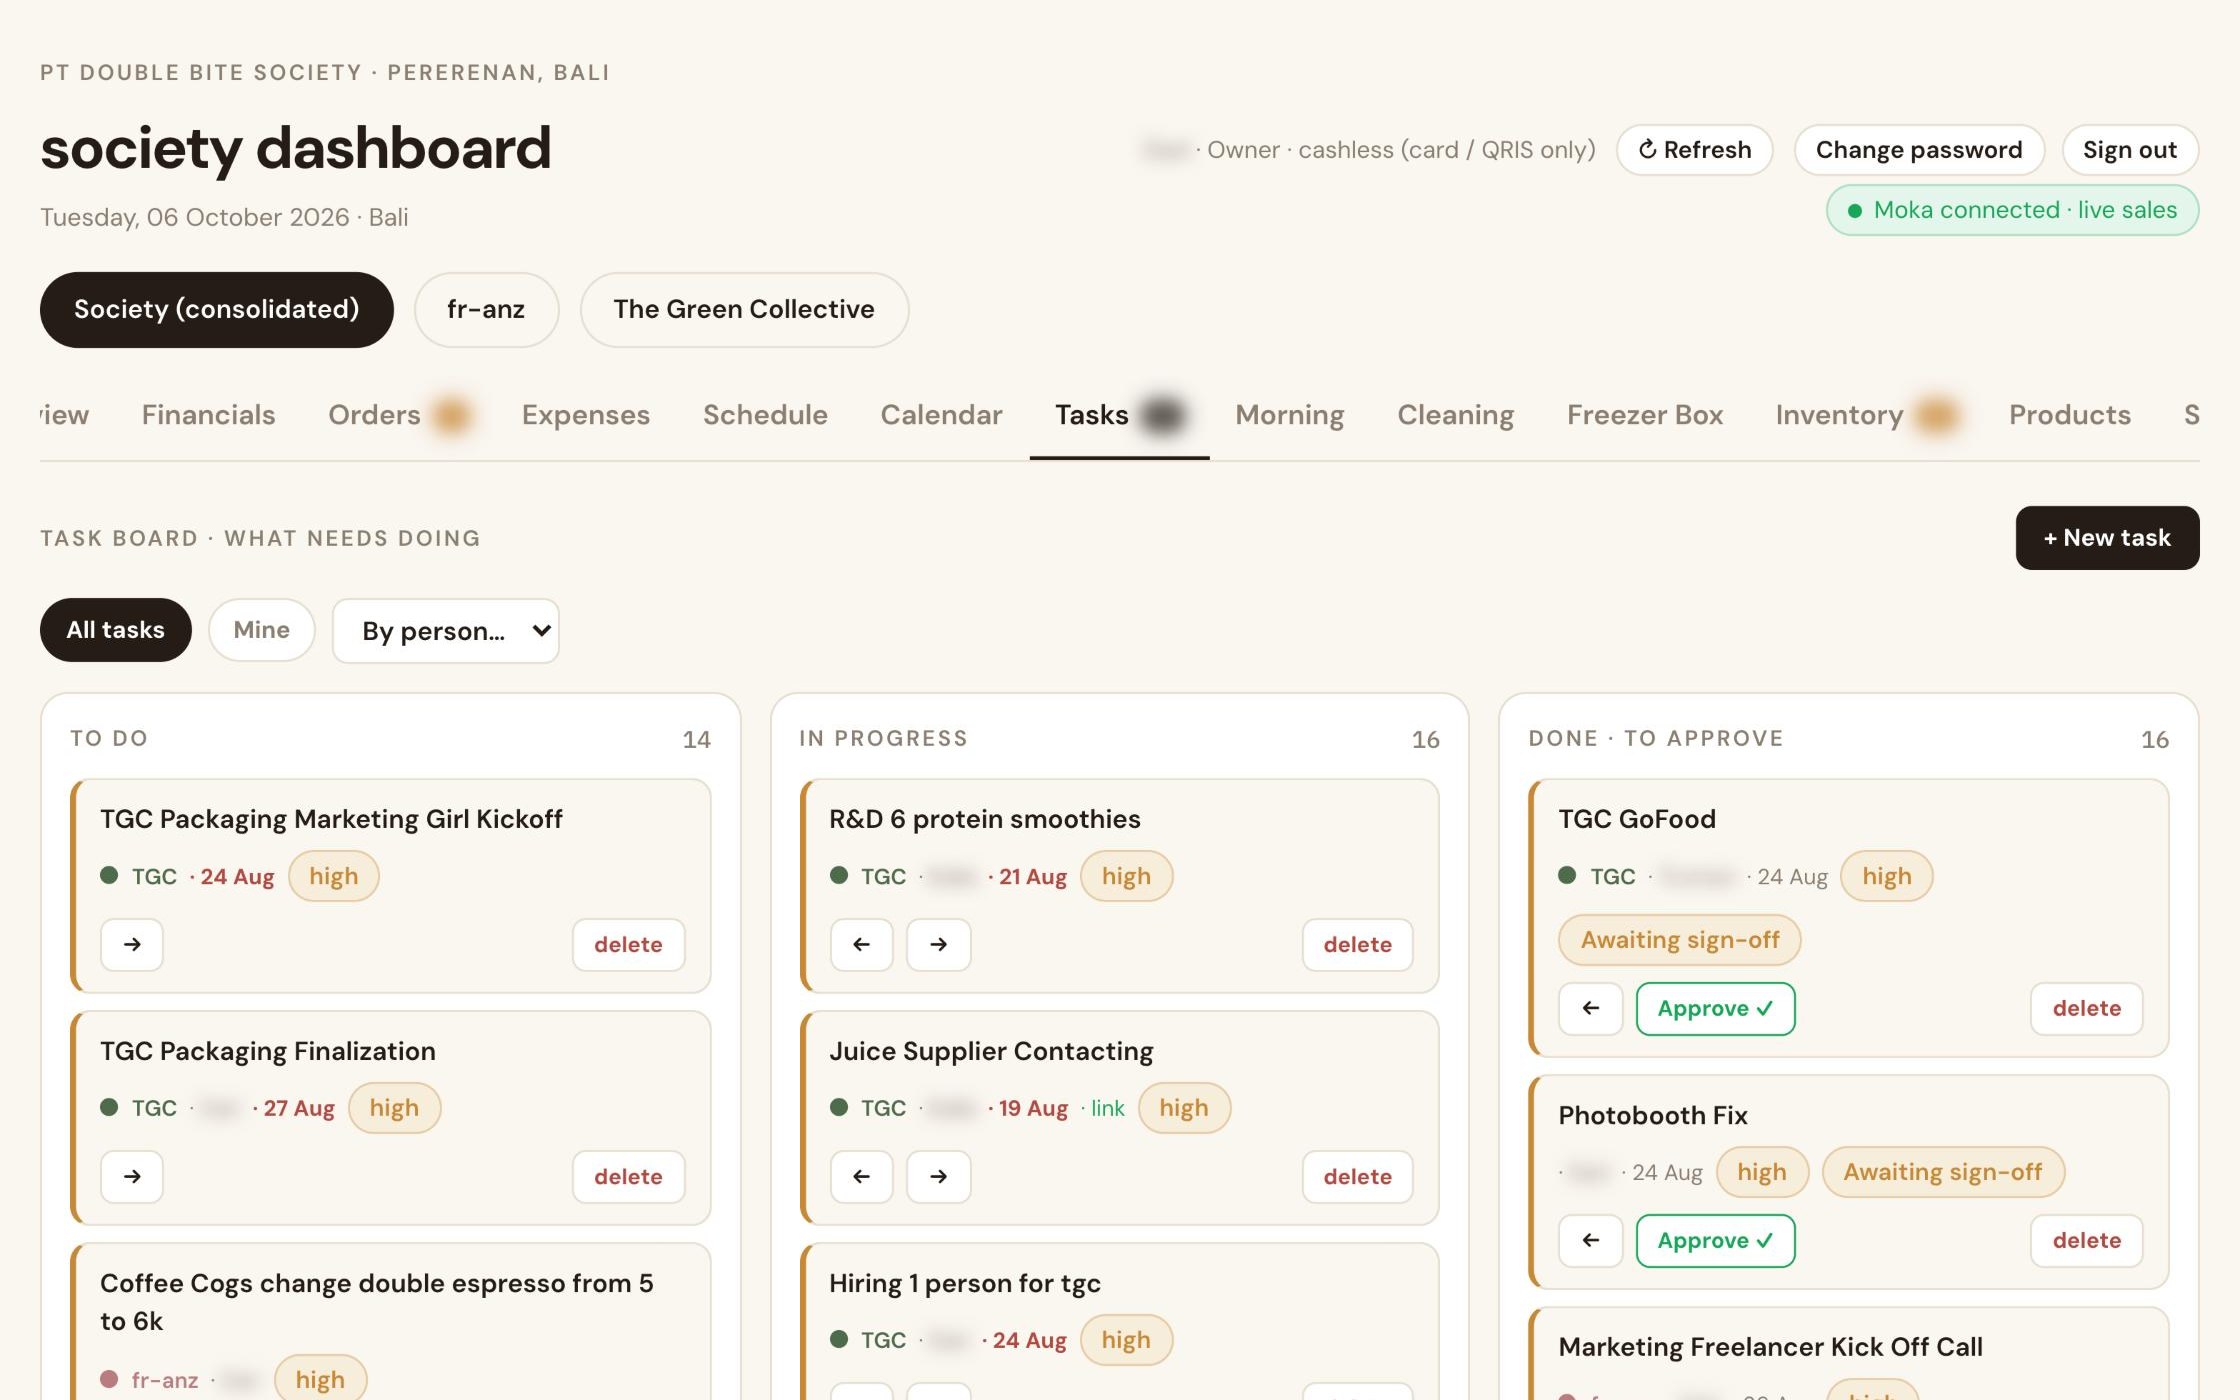Open the Orders tab
This screenshot has width=2240, height=1400.
coord(374,415)
